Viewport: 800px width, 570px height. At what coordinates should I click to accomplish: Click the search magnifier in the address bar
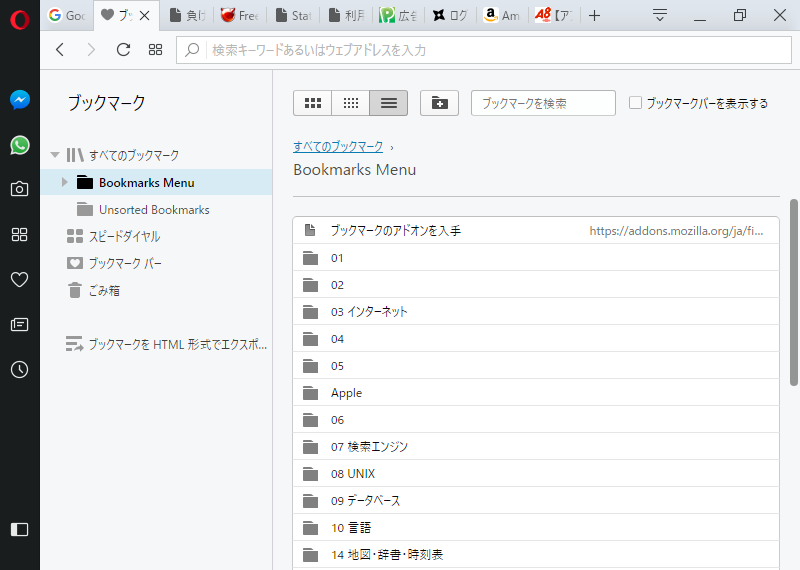[x=192, y=49]
